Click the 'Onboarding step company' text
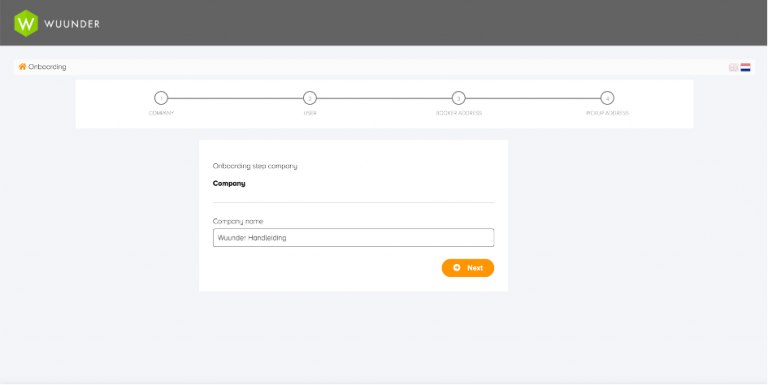 point(255,166)
